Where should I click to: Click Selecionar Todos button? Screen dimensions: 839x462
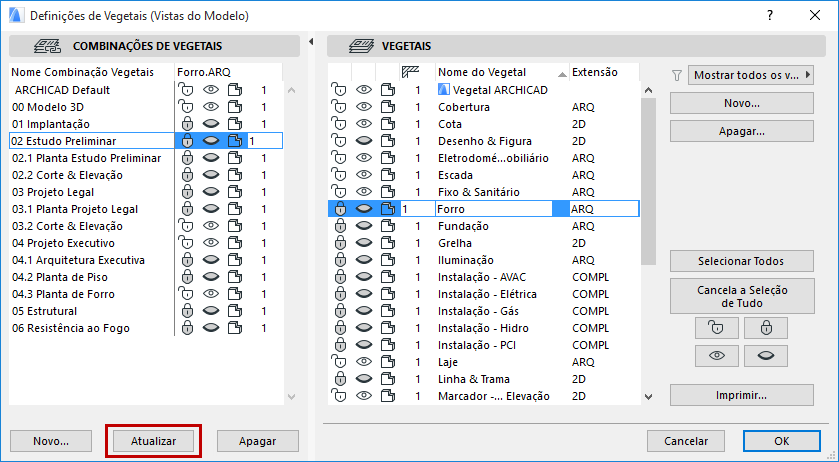tap(742, 261)
